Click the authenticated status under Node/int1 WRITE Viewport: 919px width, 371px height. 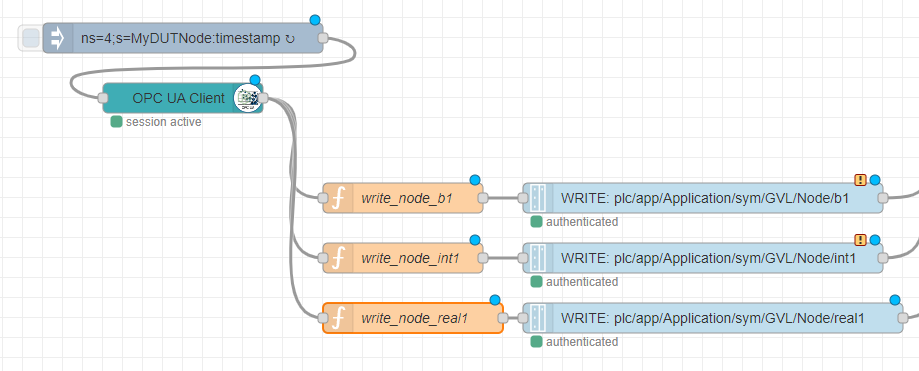point(582,282)
